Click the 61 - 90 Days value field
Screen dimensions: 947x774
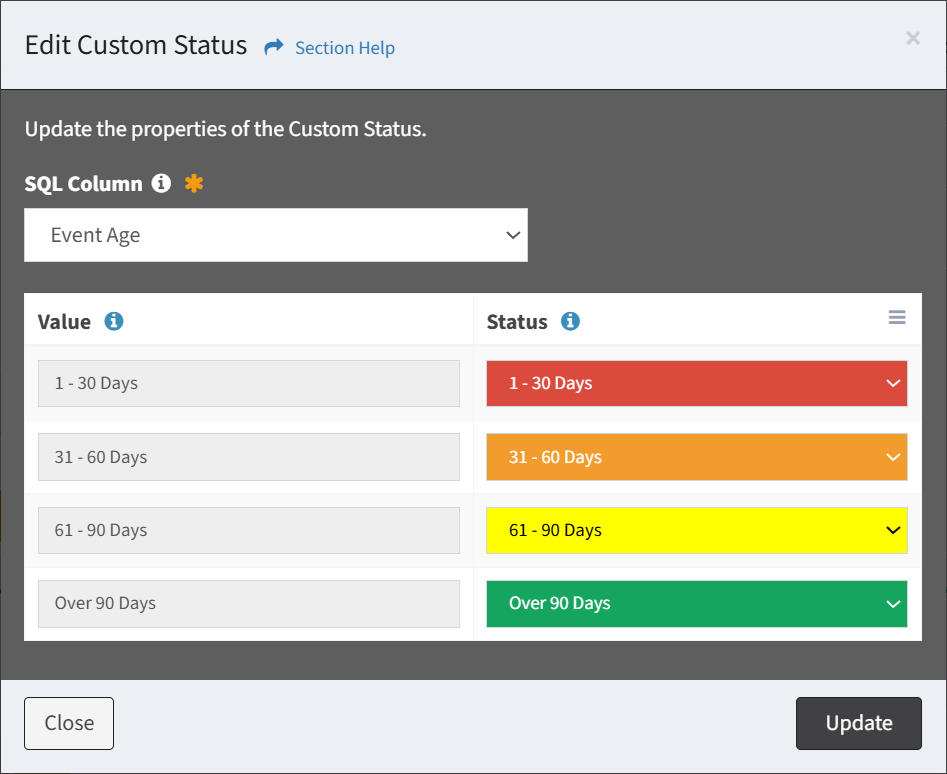click(x=249, y=530)
